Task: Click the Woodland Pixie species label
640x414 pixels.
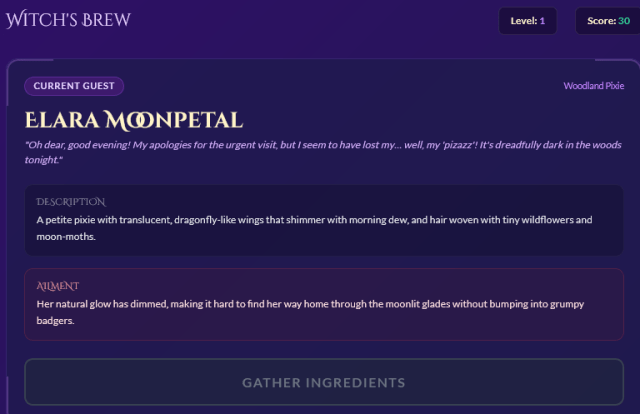Action: (x=593, y=86)
